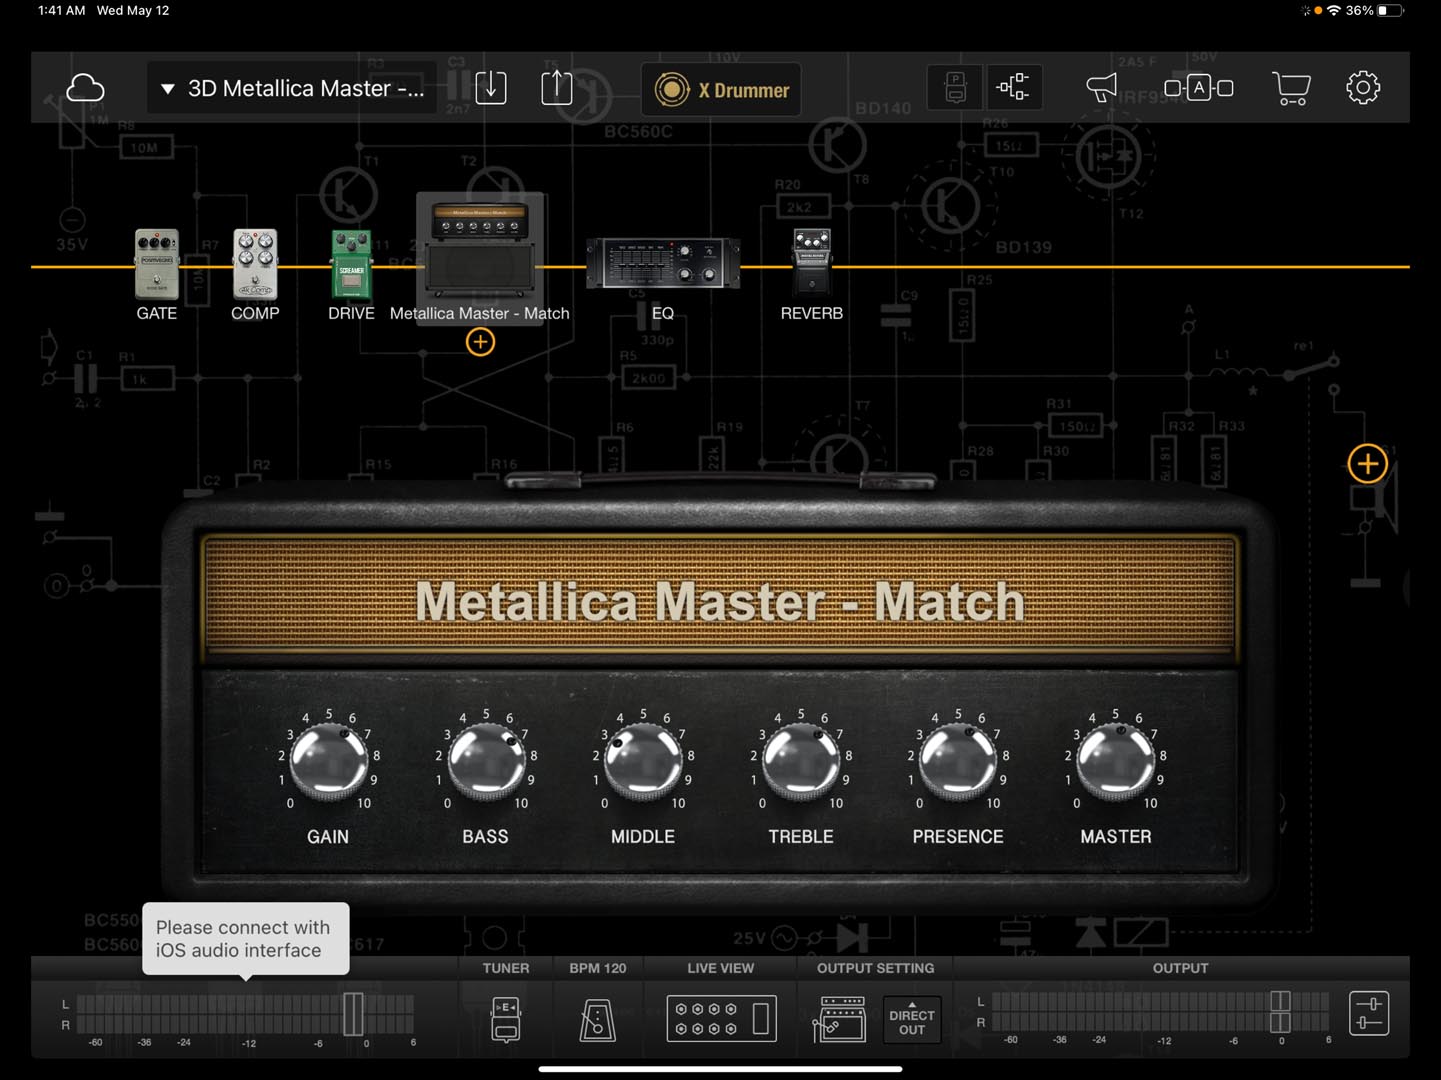Open the X Drummer button
The width and height of the screenshot is (1441, 1080).
[721, 90]
